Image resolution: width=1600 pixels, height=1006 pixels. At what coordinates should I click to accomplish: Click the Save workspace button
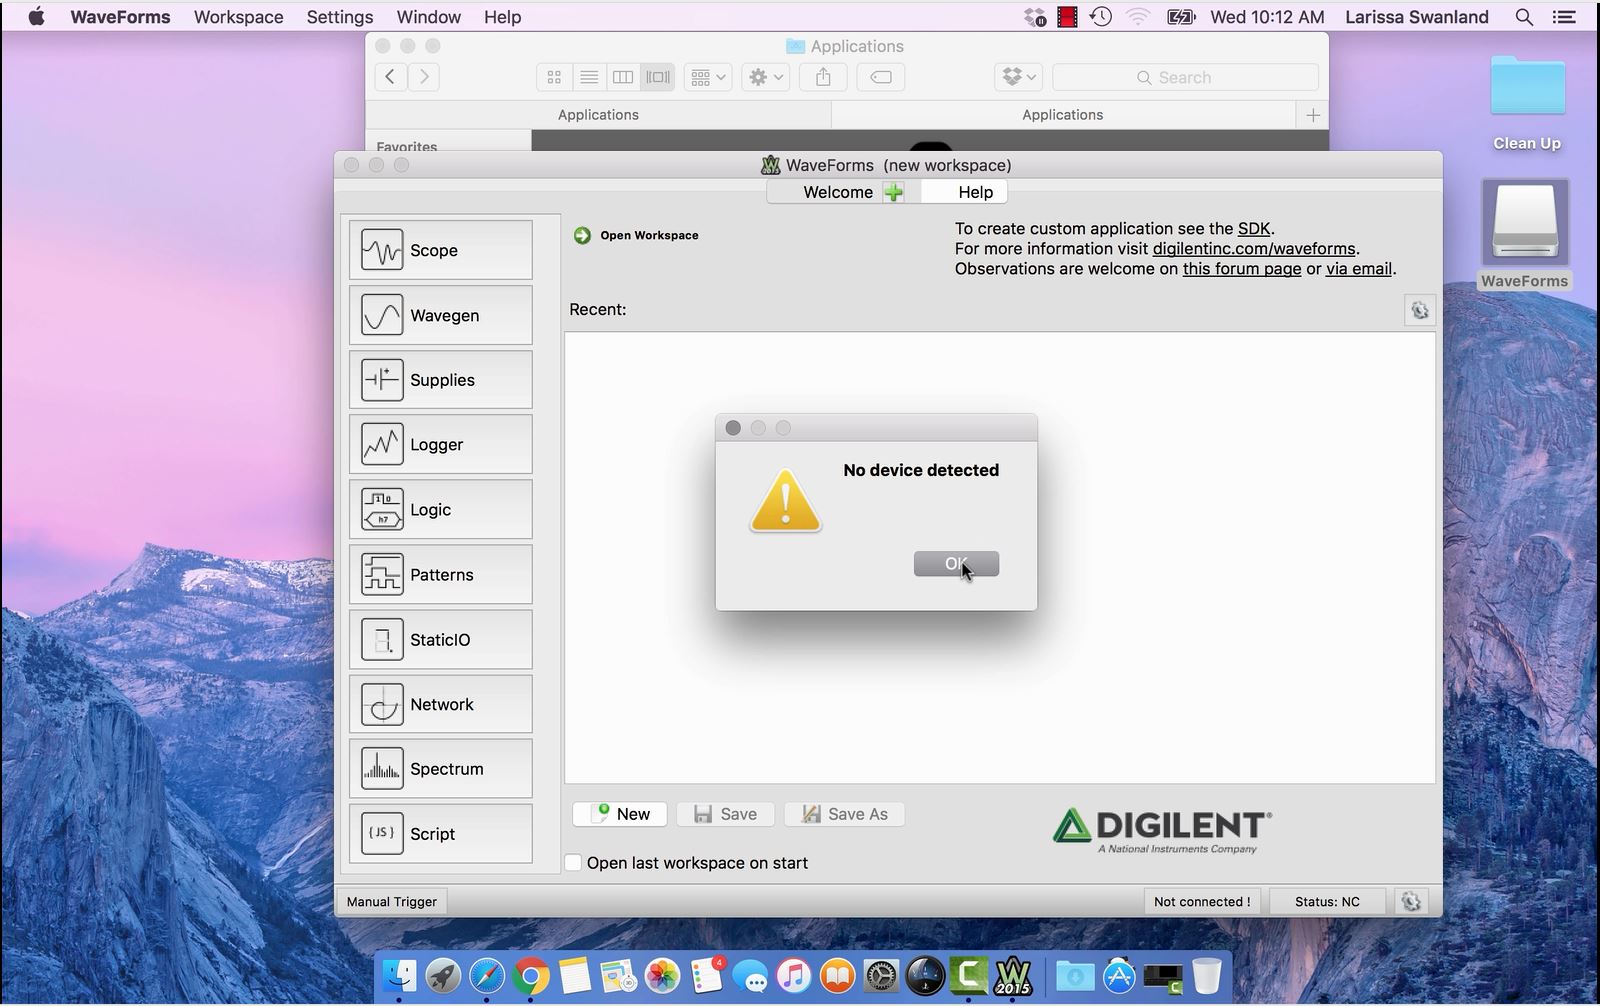tap(725, 814)
